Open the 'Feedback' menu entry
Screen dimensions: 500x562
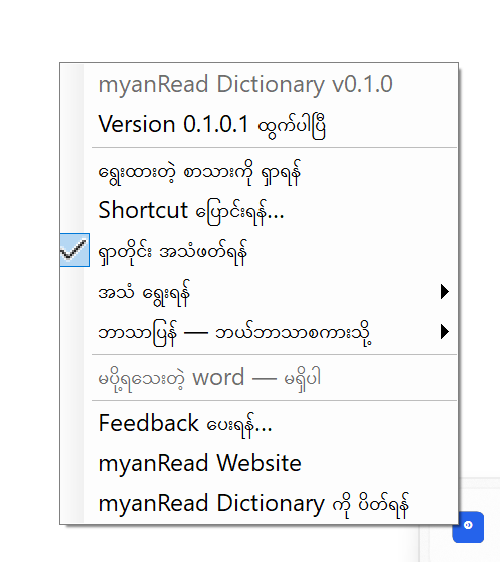point(259,424)
